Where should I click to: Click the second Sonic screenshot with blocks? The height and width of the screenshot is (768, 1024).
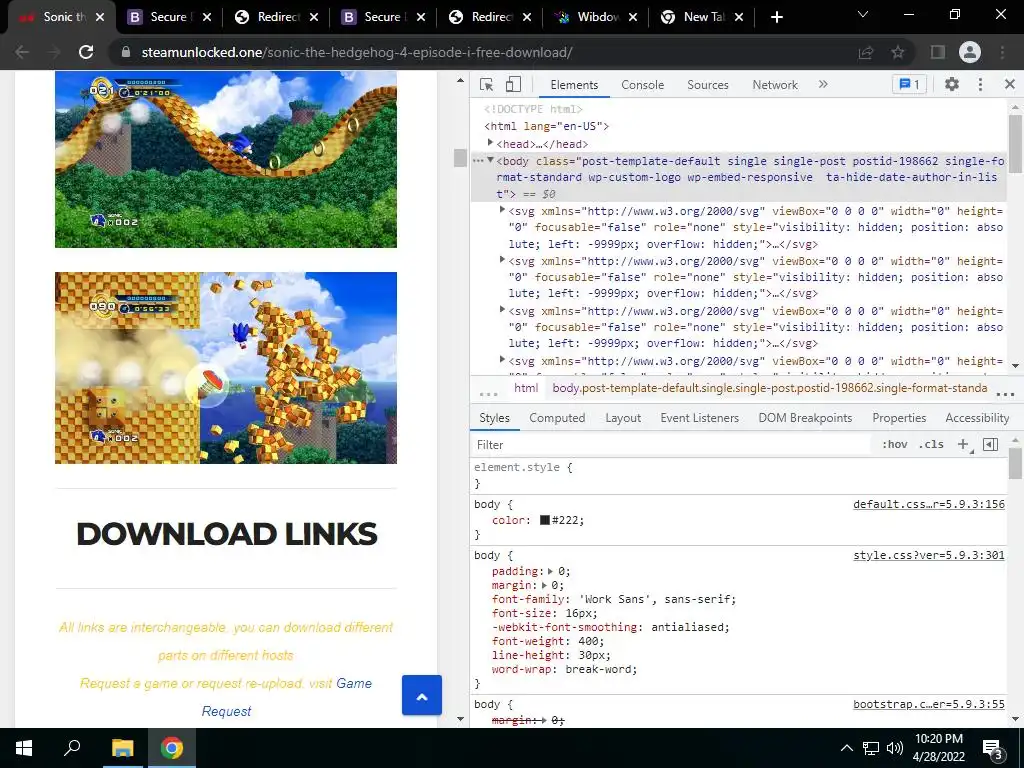pos(226,368)
